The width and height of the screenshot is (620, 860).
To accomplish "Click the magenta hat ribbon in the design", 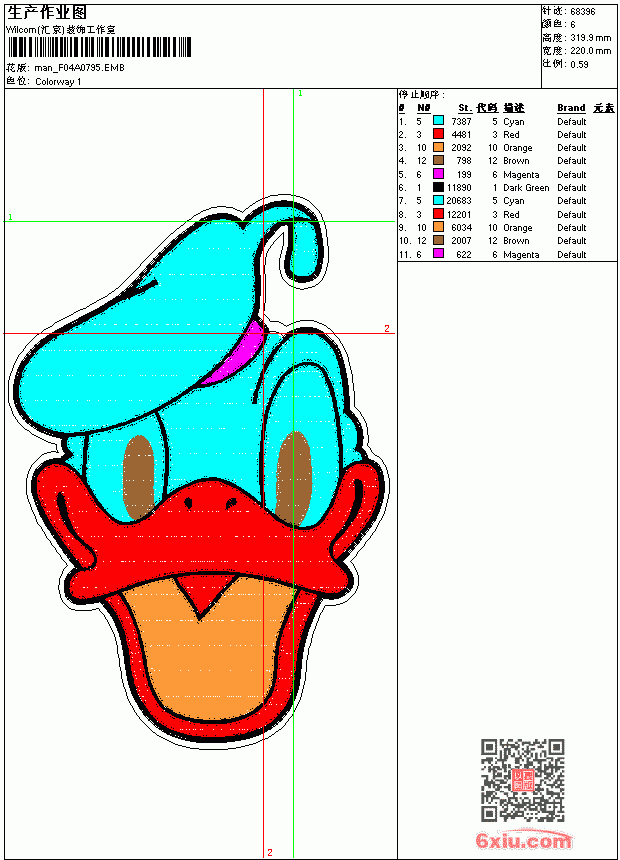I will pos(233,355).
